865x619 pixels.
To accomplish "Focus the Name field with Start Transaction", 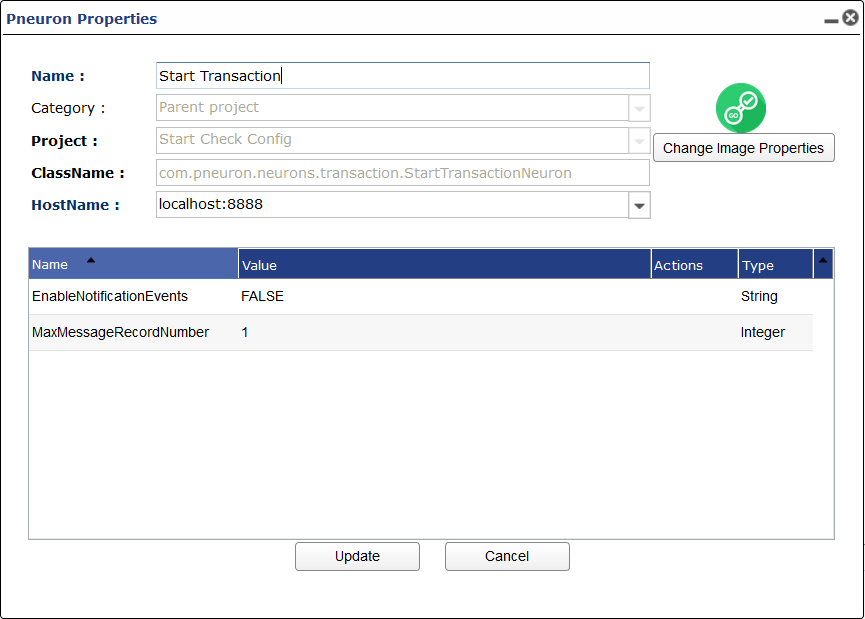I will click(x=403, y=76).
